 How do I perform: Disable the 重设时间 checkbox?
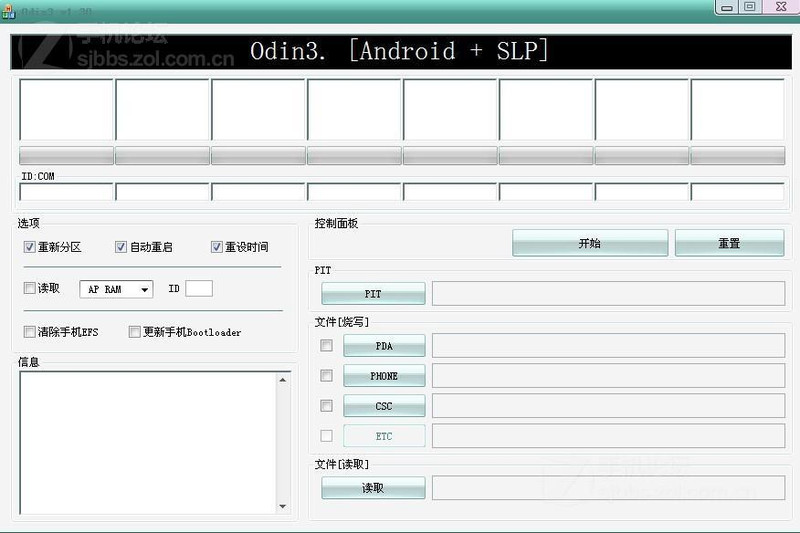(x=216, y=247)
